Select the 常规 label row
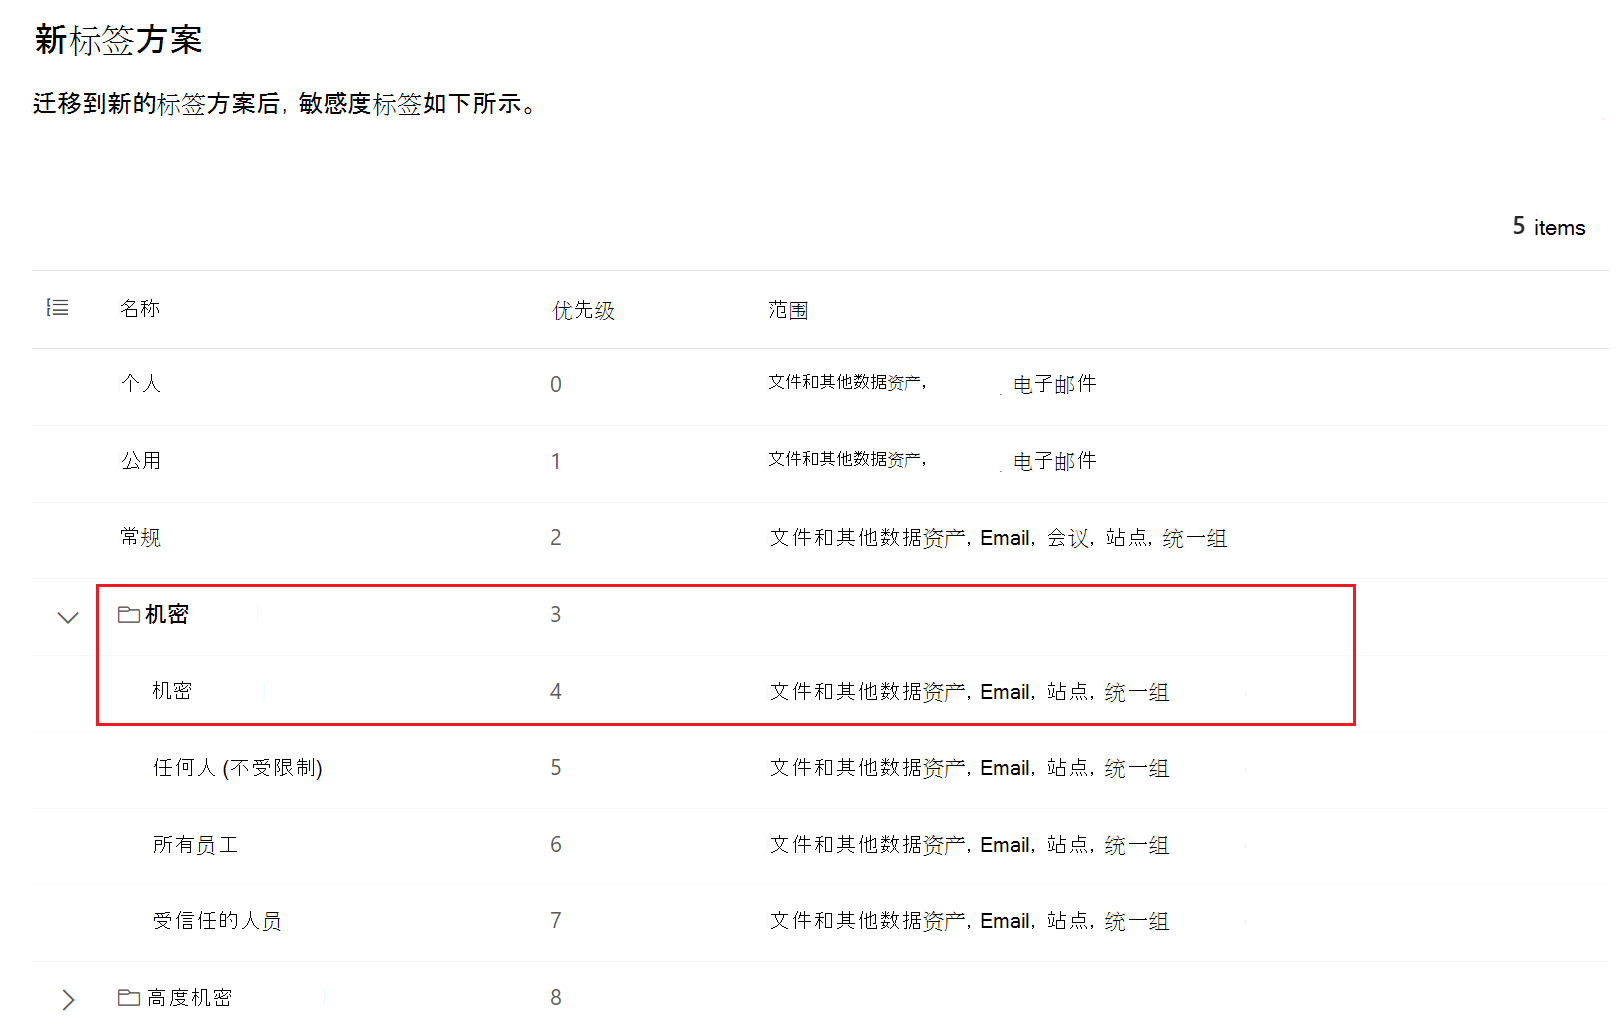Screen dimensions: 1622x1032 coord(141,537)
